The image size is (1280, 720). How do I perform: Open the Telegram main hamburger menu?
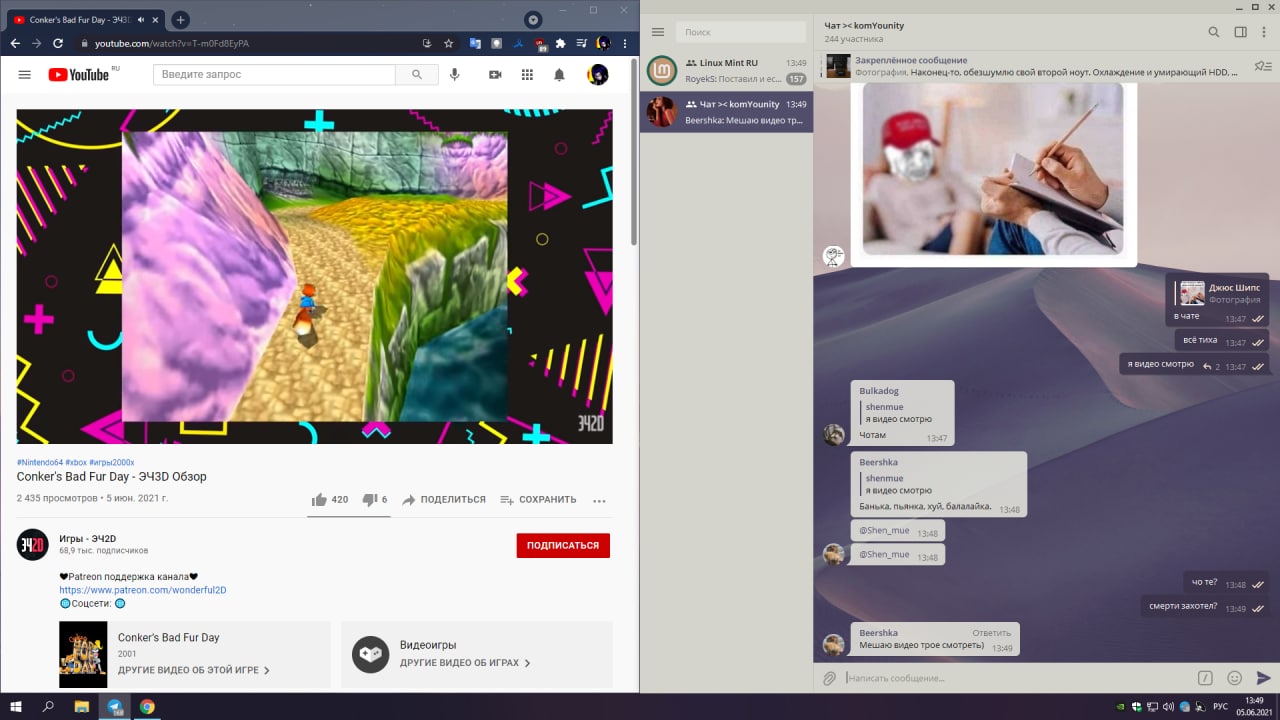point(658,32)
